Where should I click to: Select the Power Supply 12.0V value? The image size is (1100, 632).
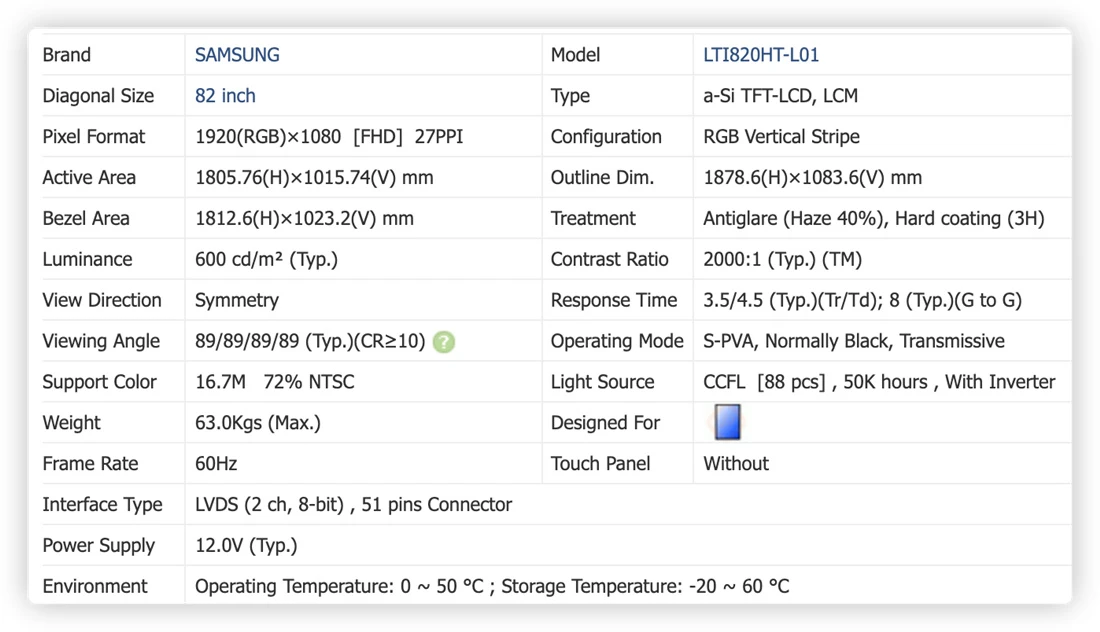246,546
